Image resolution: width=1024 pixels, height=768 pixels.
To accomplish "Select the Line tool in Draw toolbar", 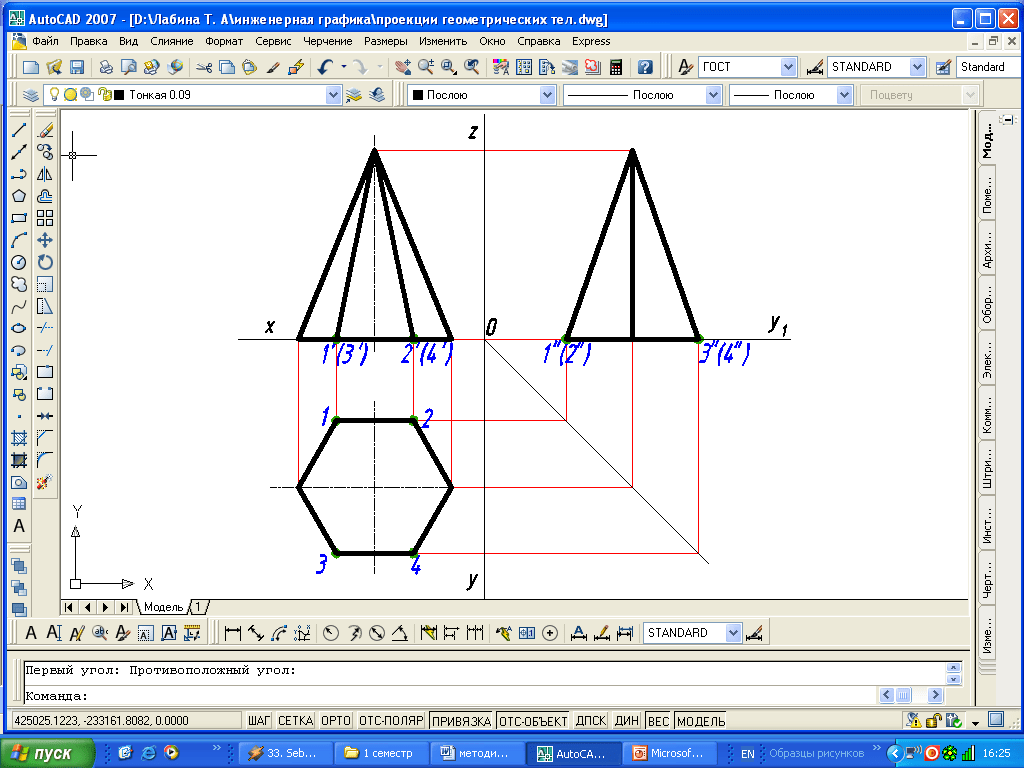I will 19,130.
